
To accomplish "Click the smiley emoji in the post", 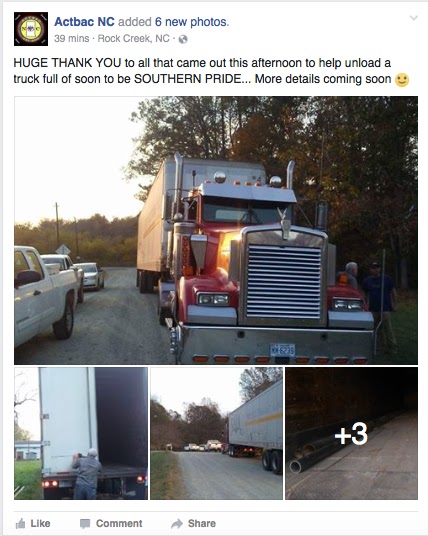I will (x=402, y=80).
